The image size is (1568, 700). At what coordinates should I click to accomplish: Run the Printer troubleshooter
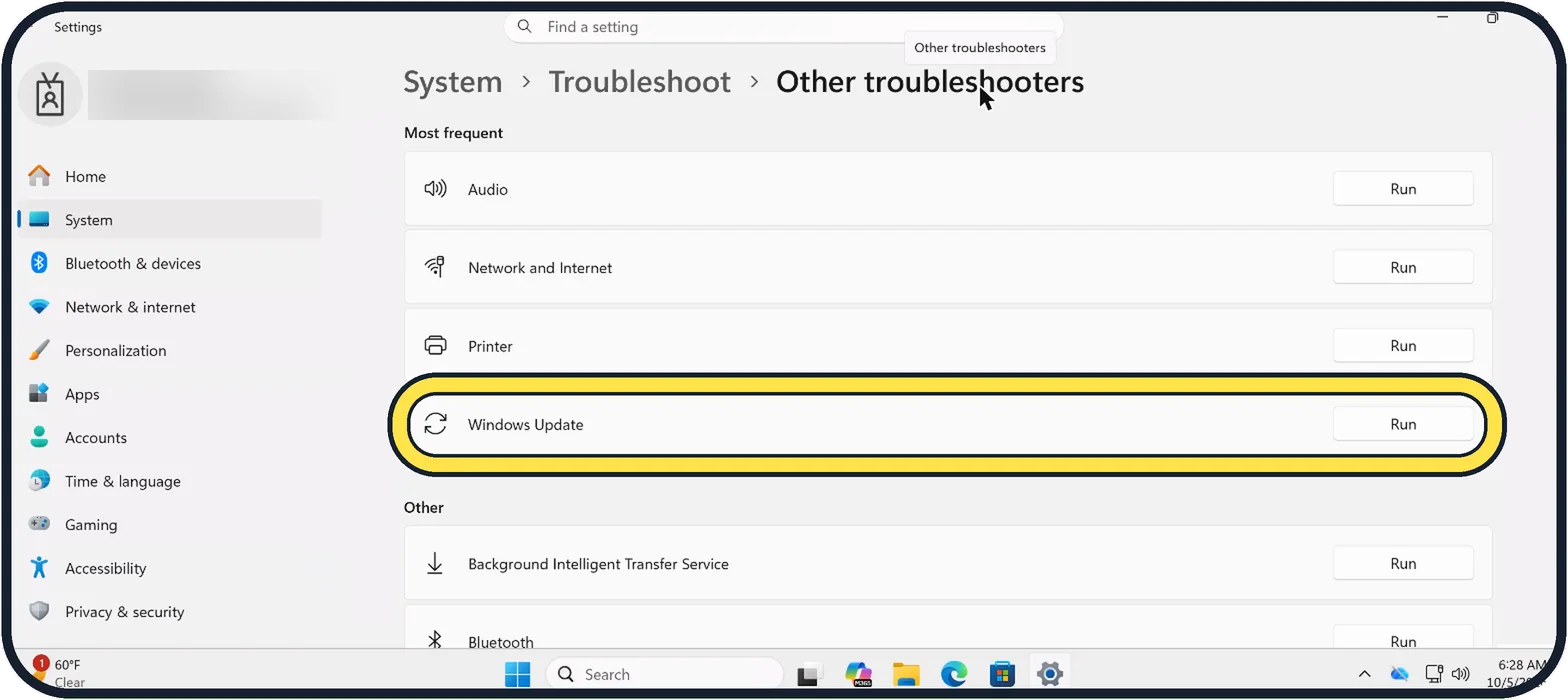1403,346
